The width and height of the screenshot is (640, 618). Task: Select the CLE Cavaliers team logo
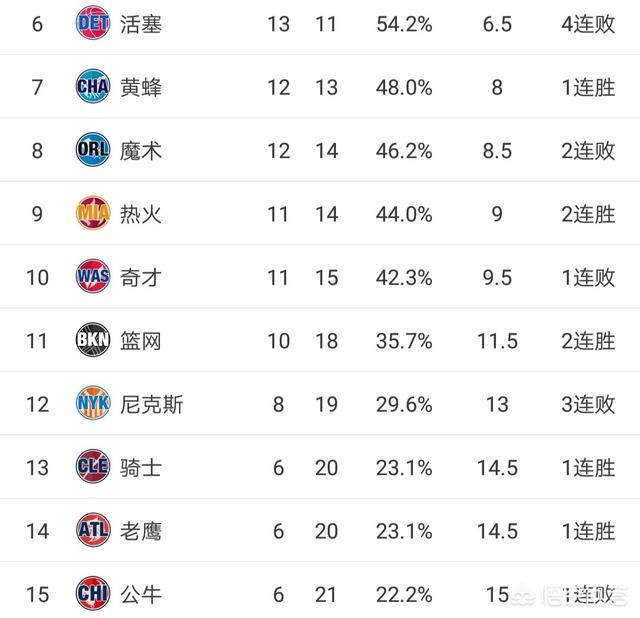[93, 466]
